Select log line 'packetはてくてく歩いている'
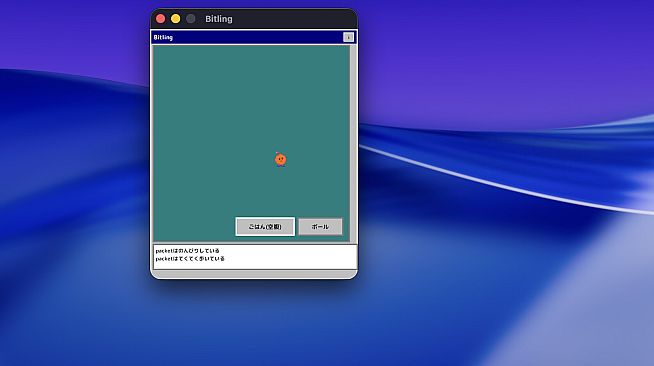Image resolution: width=654 pixels, height=366 pixels. [190, 258]
